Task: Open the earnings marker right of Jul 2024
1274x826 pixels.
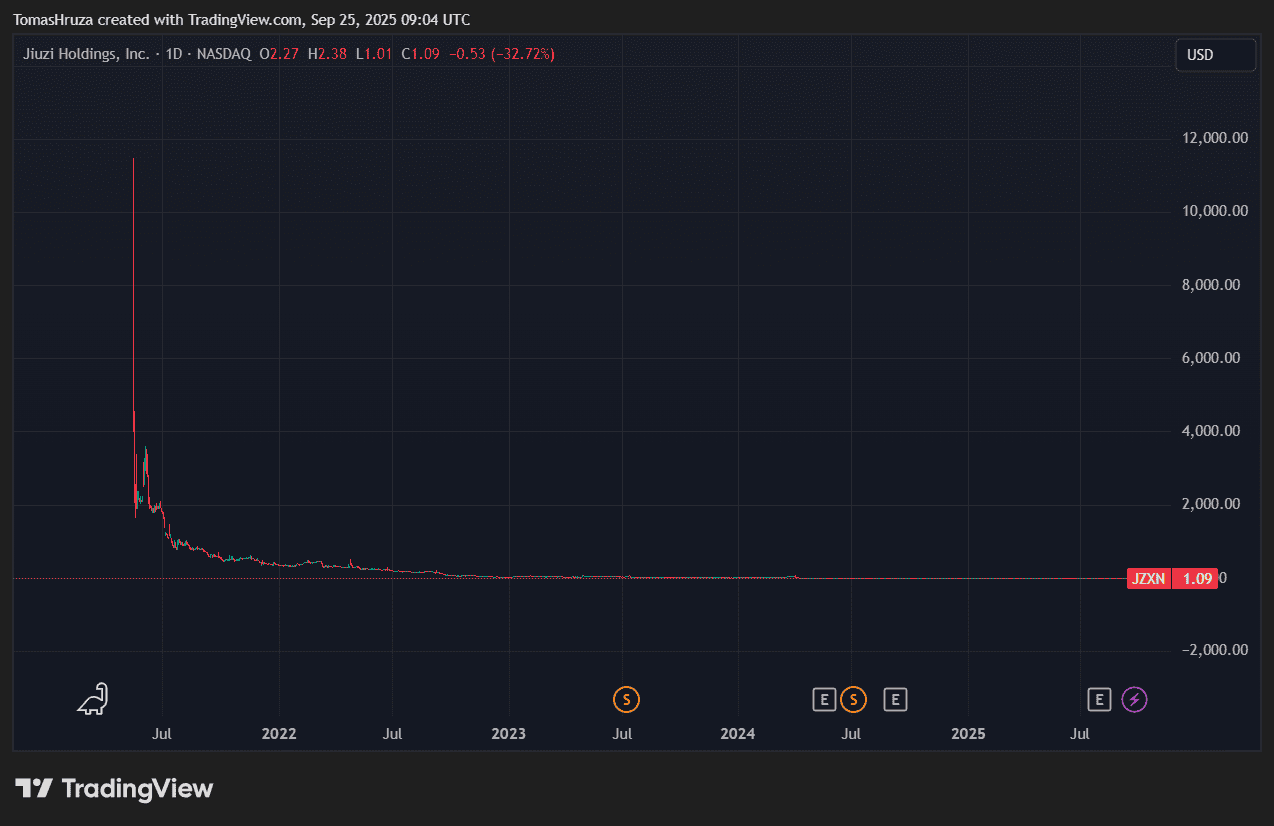Action: click(895, 700)
